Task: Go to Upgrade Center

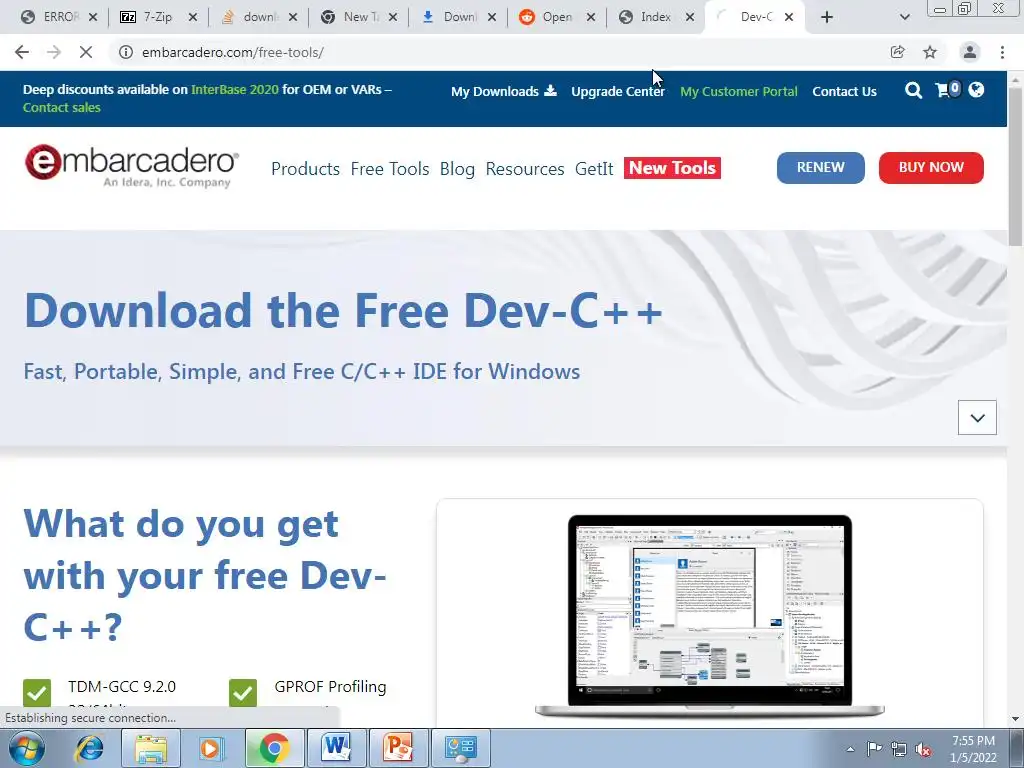Action: (618, 91)
